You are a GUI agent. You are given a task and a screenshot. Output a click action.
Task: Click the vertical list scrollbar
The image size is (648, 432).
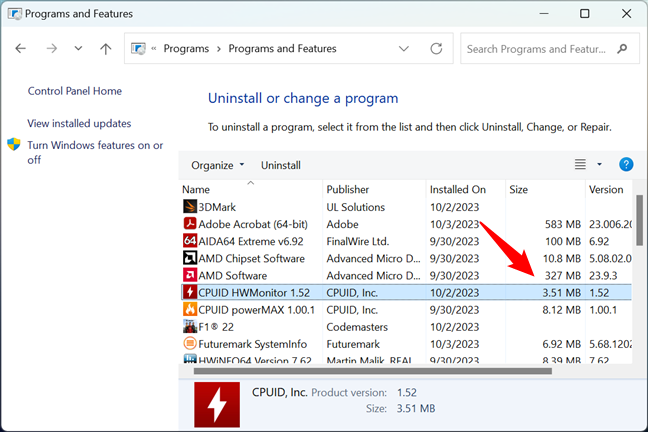coord(639,220)
